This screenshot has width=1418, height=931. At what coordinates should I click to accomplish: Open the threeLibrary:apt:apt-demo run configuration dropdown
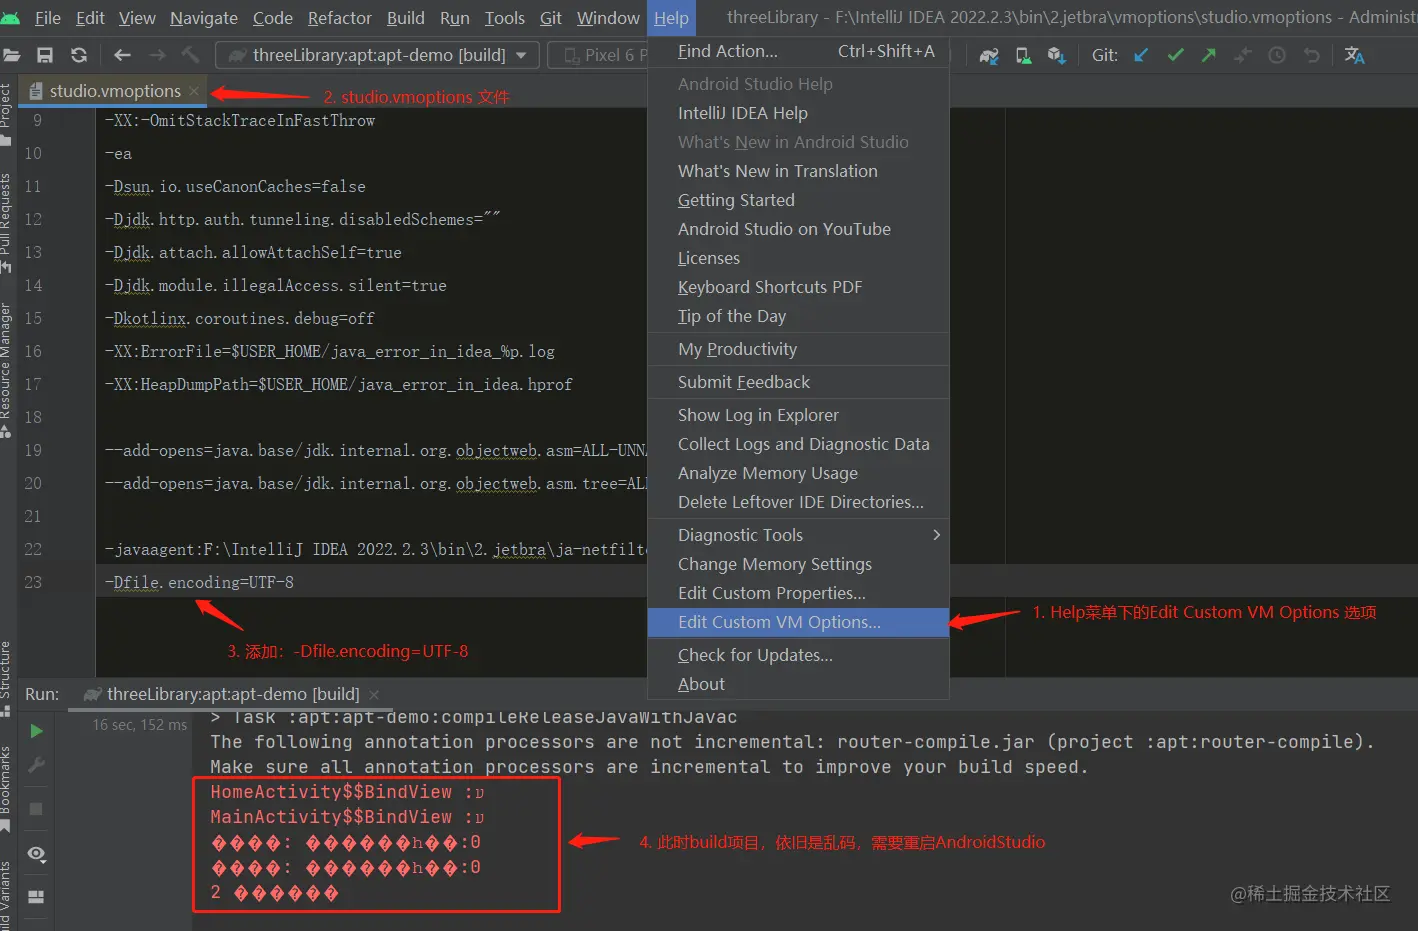pos(378,55)
